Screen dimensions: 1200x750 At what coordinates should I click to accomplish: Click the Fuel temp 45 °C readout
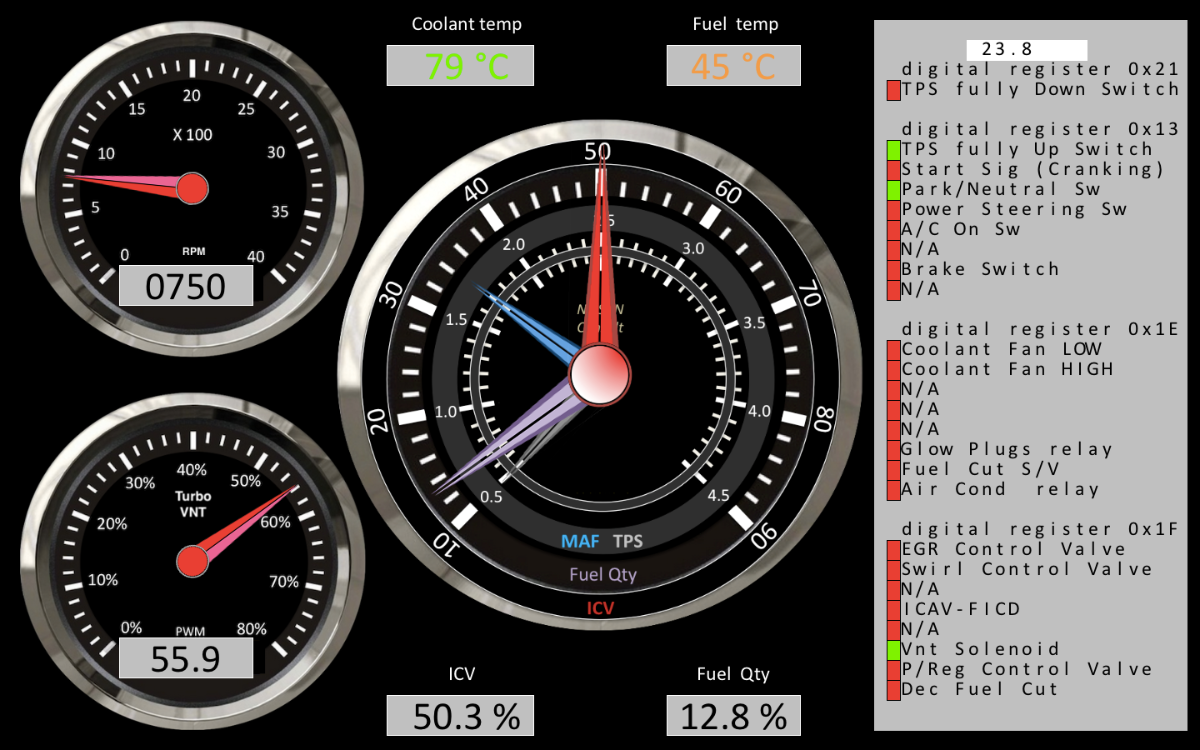tap(734, 66)
